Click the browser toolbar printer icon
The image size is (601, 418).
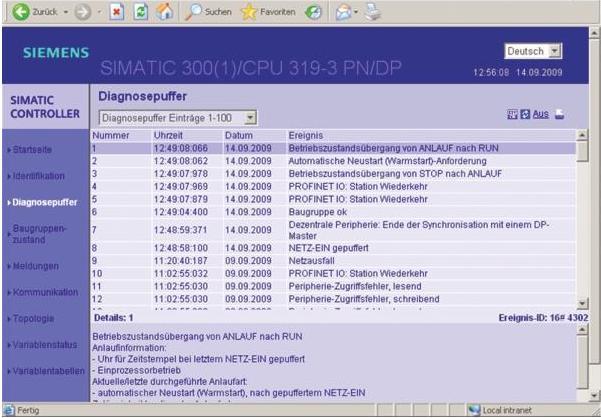pyautogui.click(x=373, y=12)
